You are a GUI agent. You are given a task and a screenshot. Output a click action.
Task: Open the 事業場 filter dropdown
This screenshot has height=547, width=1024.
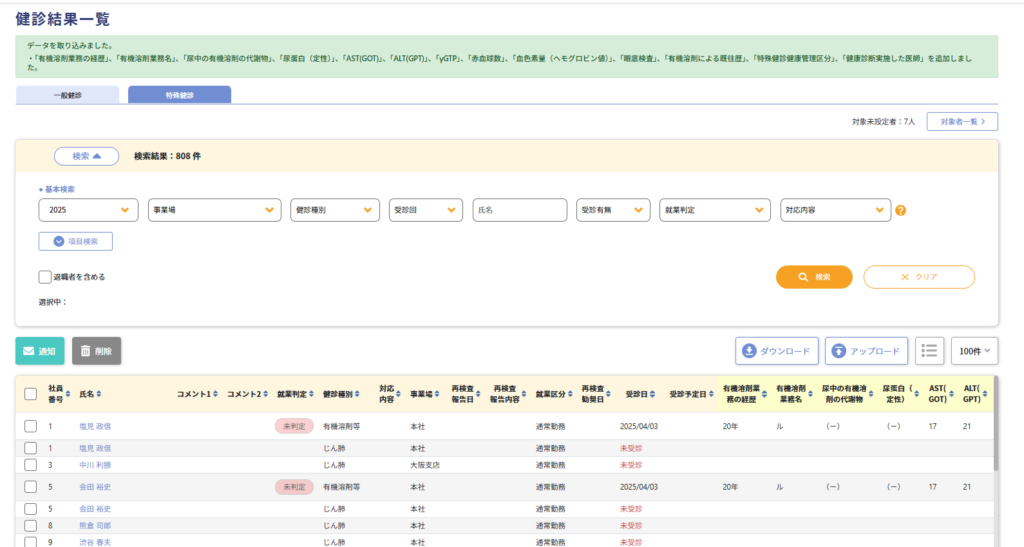click(x=214, y=210)
